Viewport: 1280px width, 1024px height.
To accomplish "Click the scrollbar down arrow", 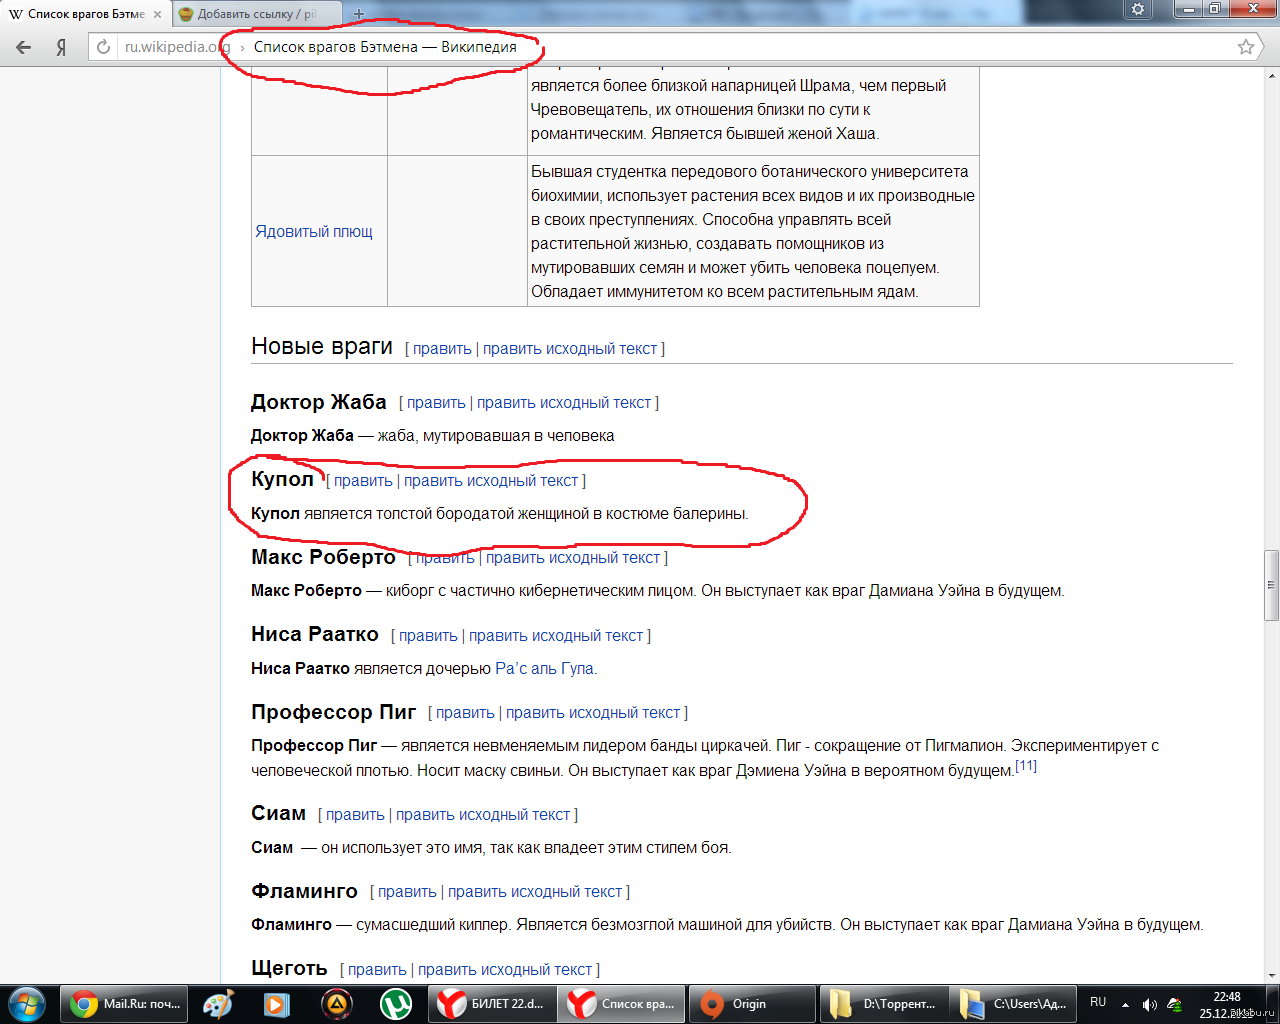I will click(x=1271, y=975).
